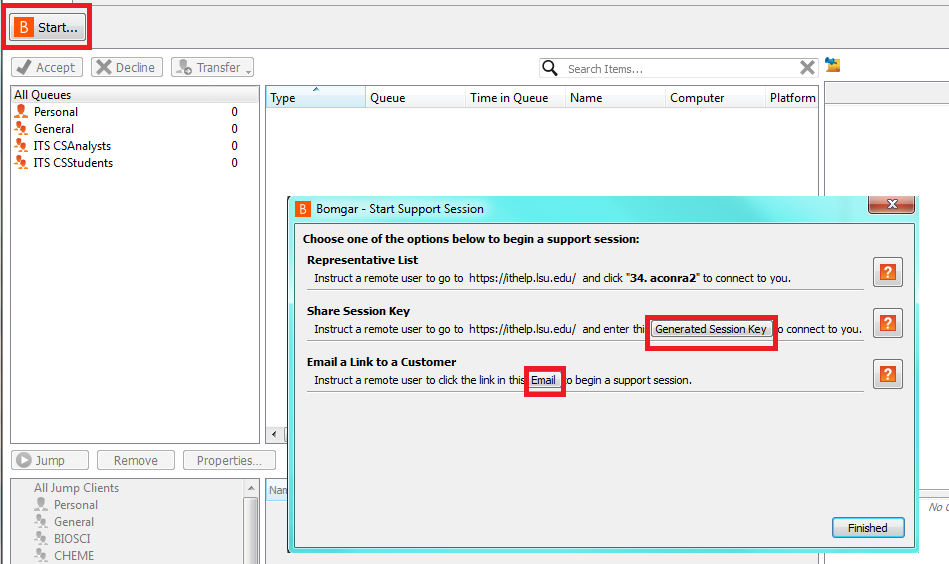Select All Queues header
The width and height of the screenshot is (949, 564).
135,94
